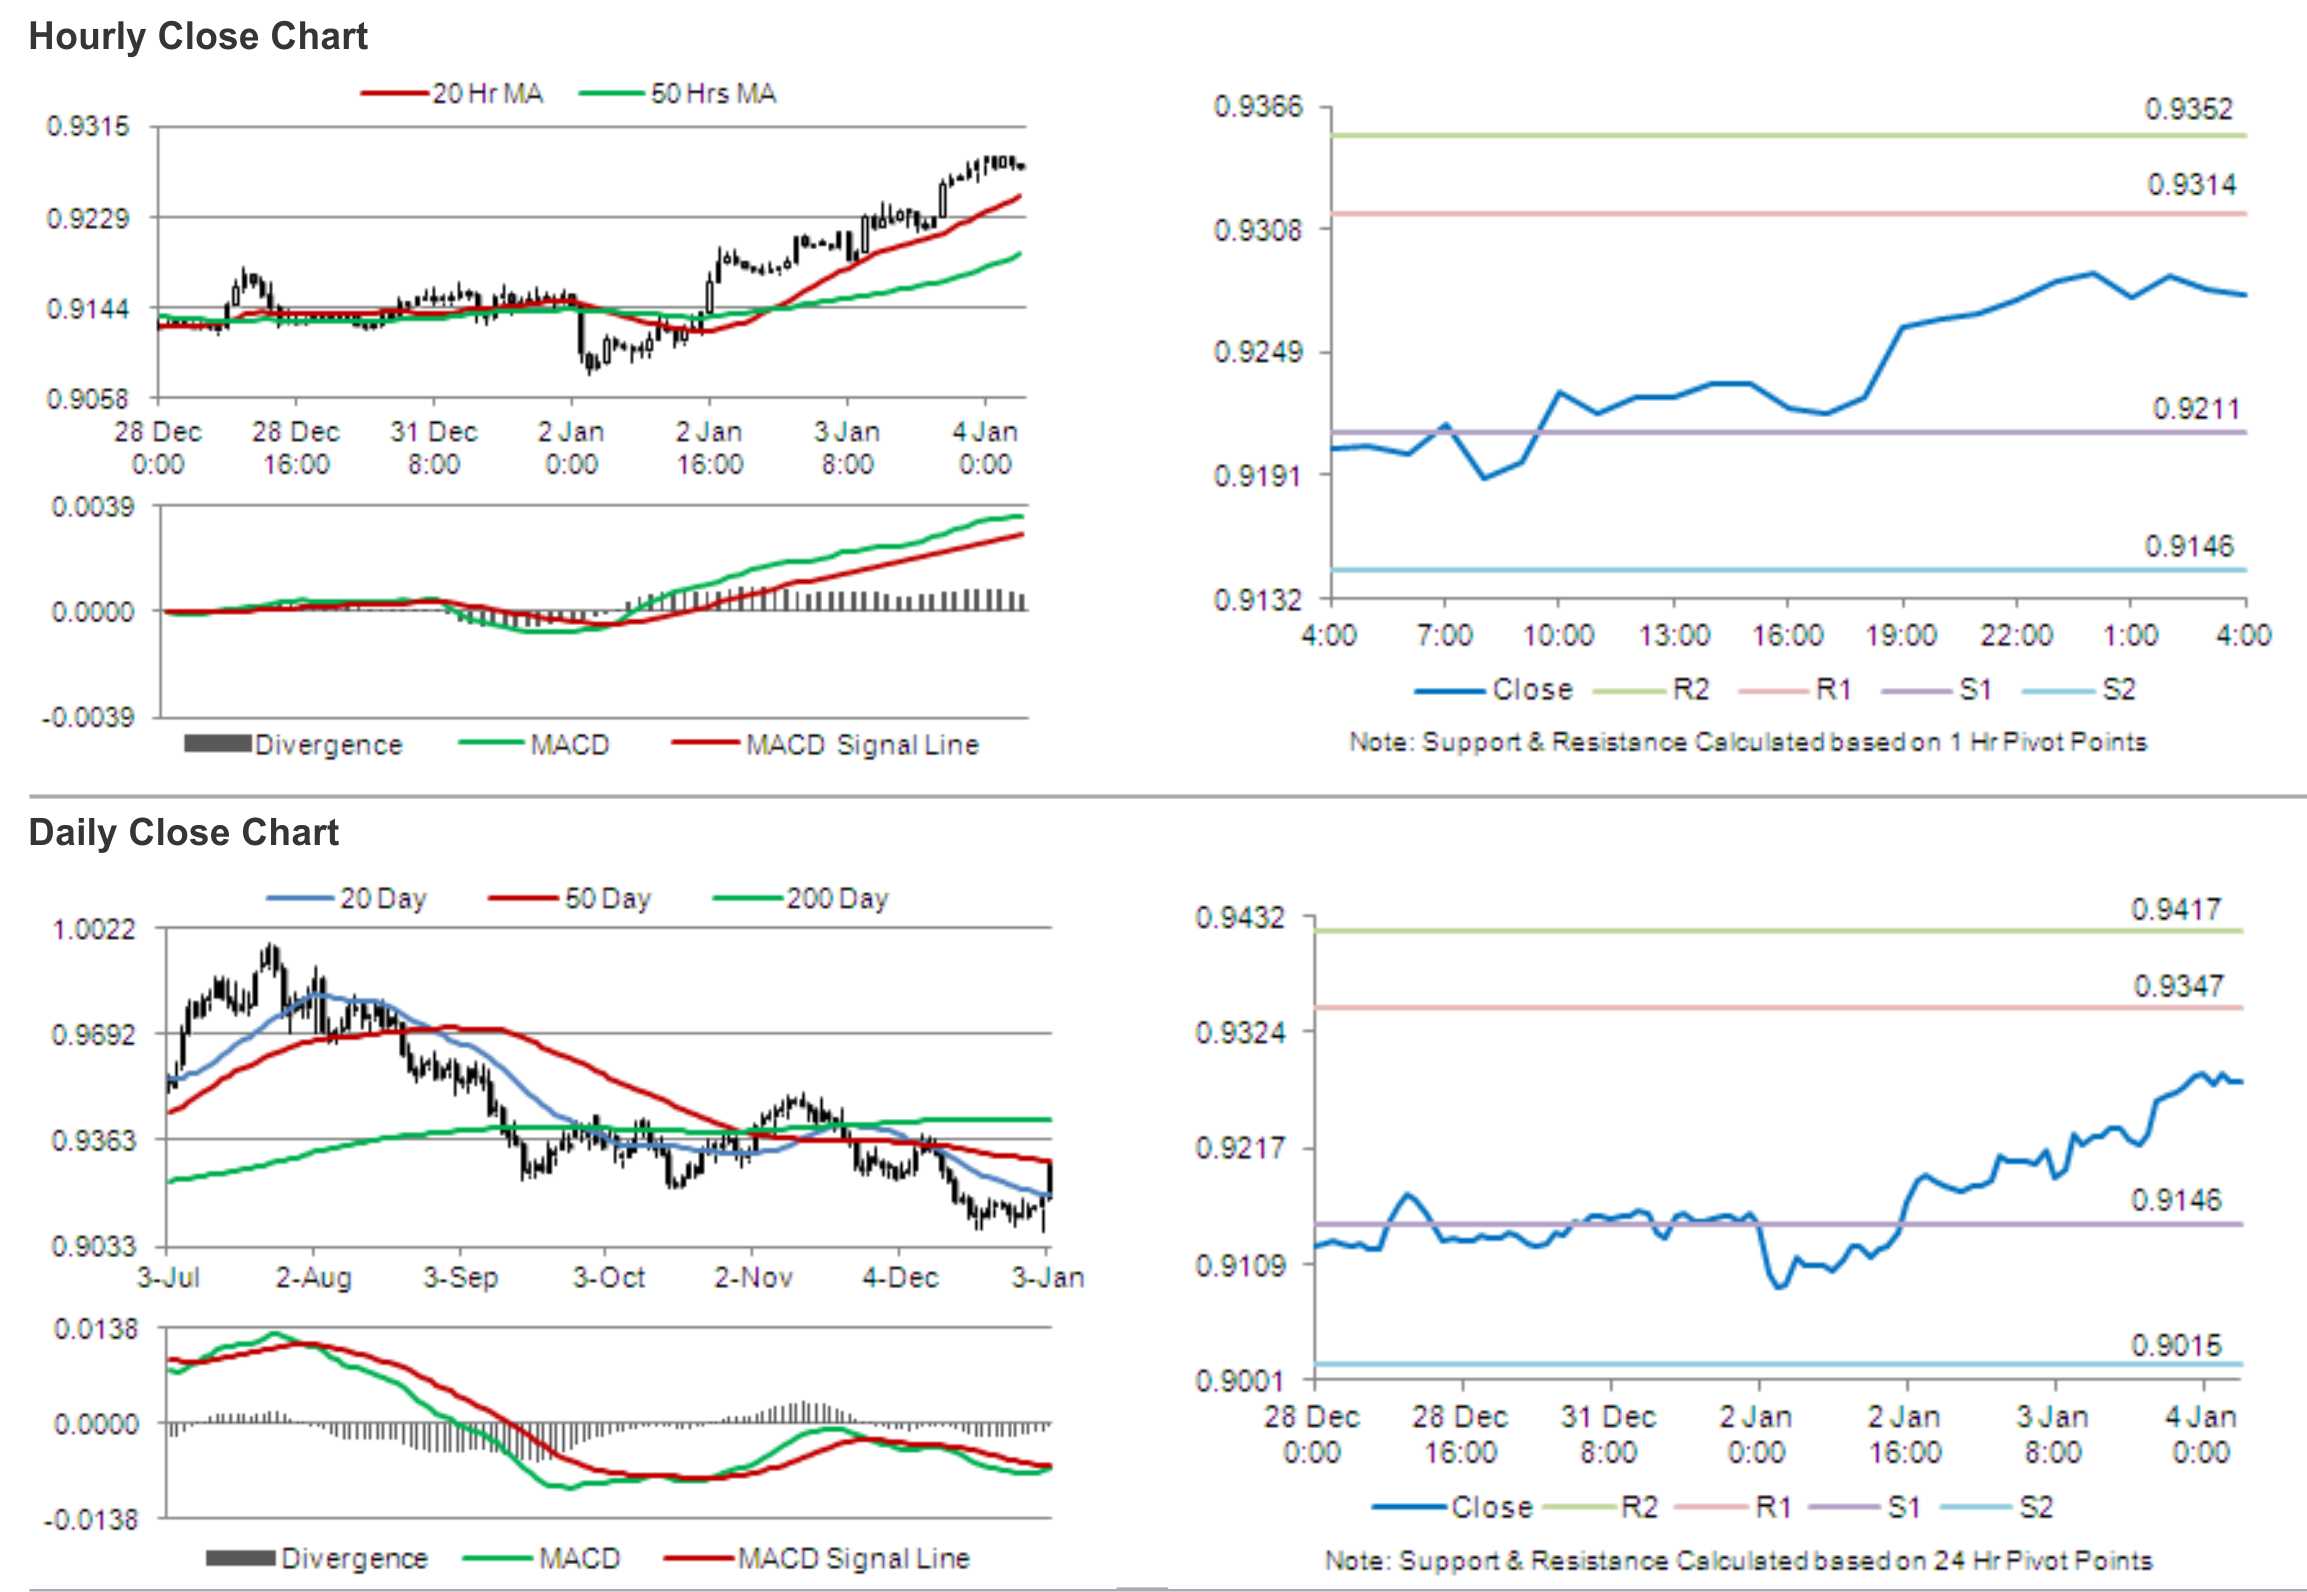Click the 0.9229 axis label
This screenshot has height=1592, width=2307.
[88, 217]
